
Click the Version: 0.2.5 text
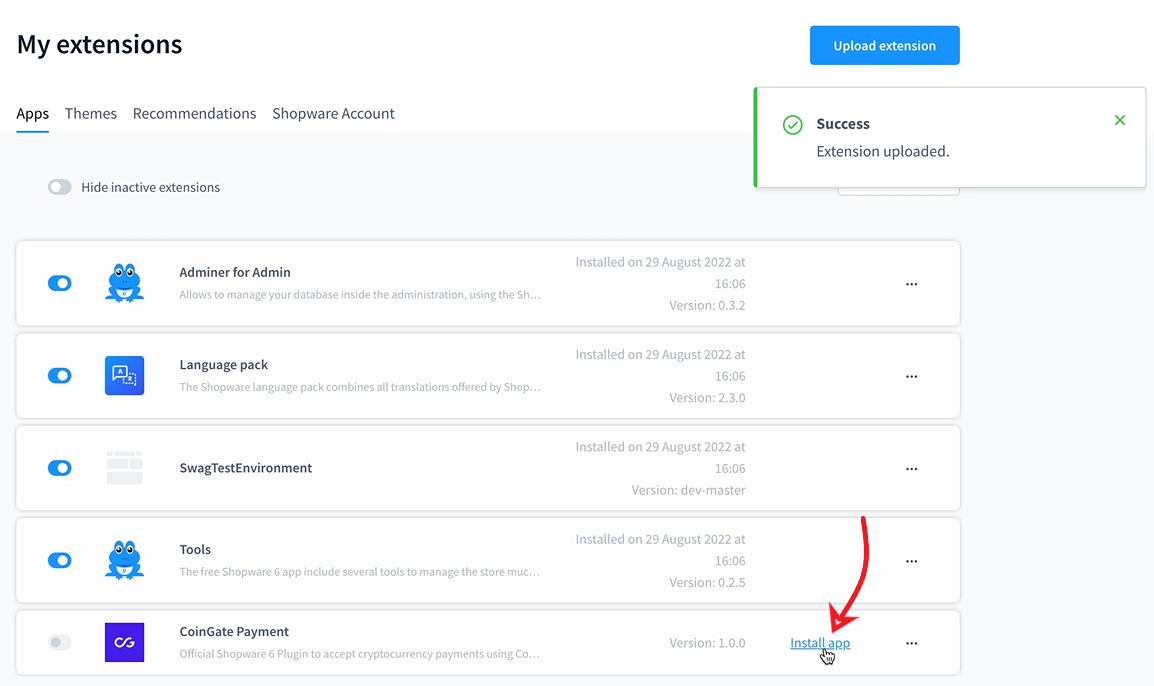(707, 582)
